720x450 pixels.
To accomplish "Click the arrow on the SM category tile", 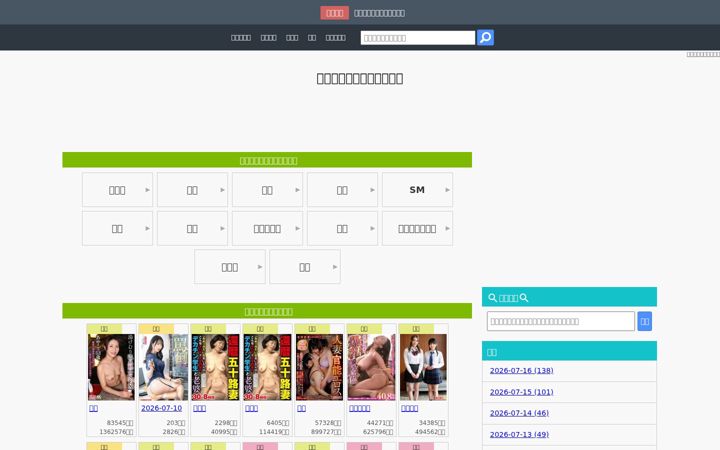I will tap(447, 190).
